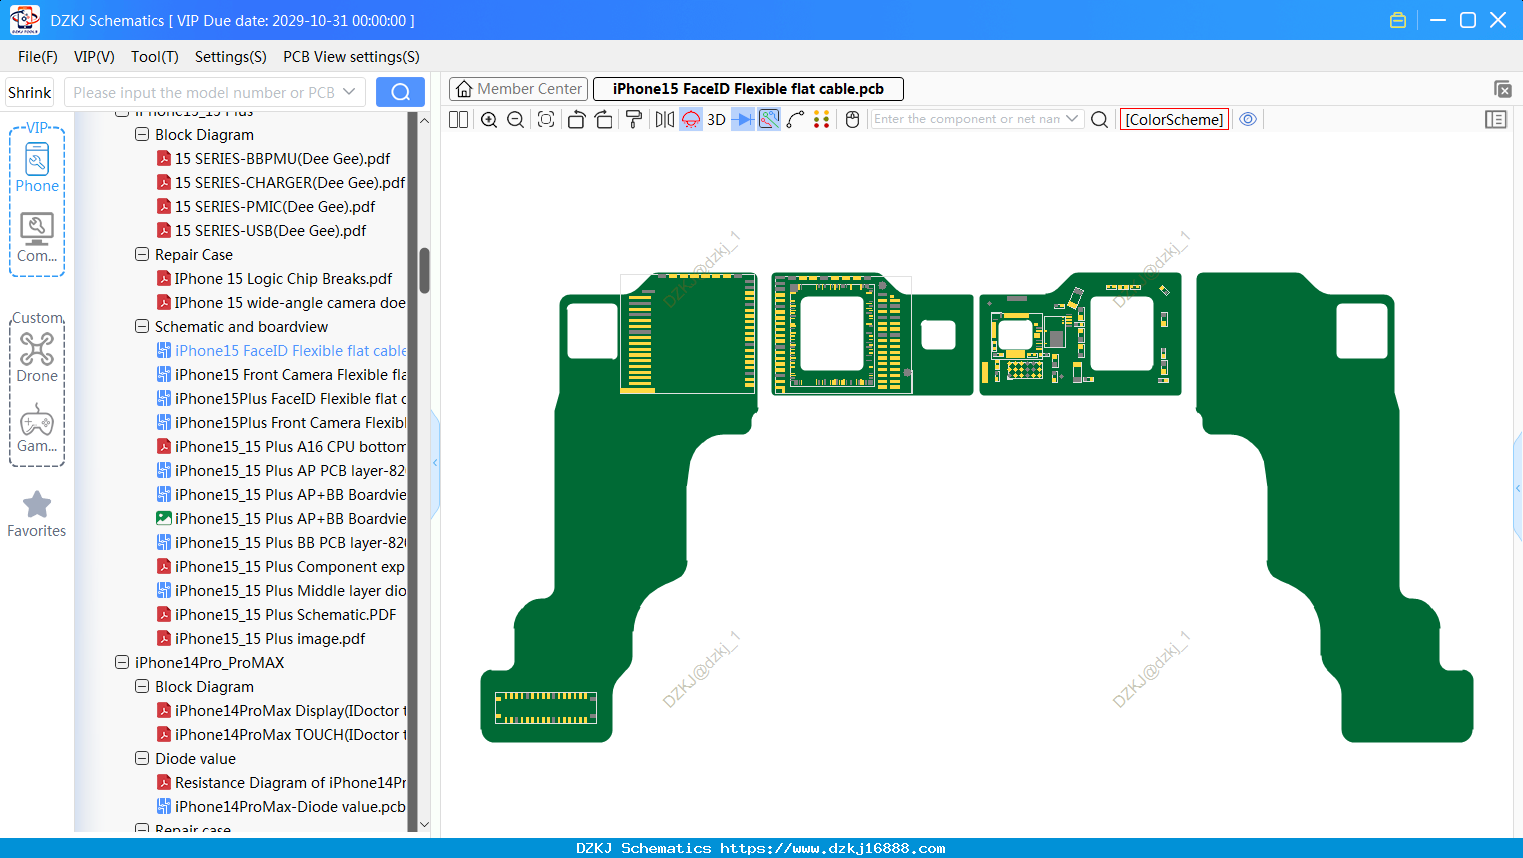Image resolution: width=1523 pixels, height=858 pixels.
Task: Select the Computer category icon
Action: 37,238
